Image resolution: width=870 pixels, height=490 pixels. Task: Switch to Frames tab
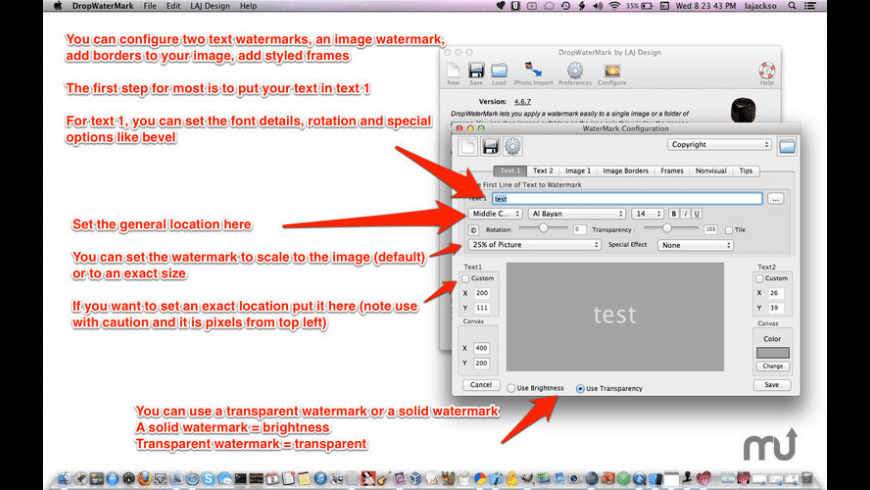[672, 171]
